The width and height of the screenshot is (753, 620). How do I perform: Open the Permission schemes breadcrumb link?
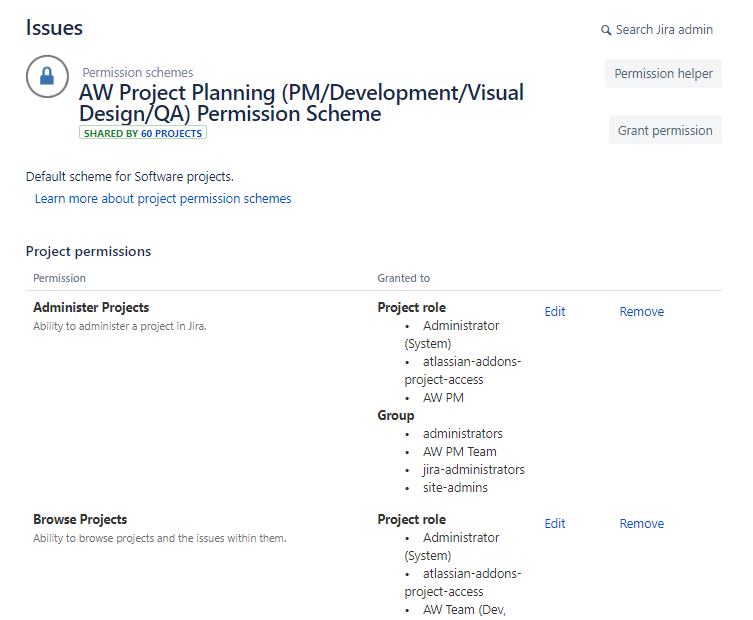tap(138, 73)
